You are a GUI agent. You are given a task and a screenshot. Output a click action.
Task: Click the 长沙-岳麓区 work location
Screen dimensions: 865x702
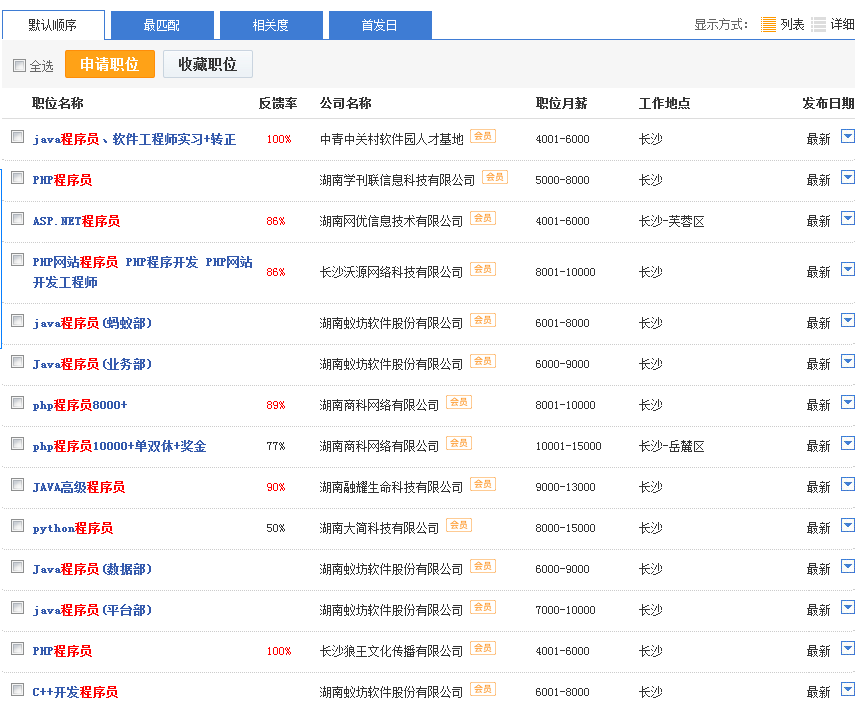[671, 446]
